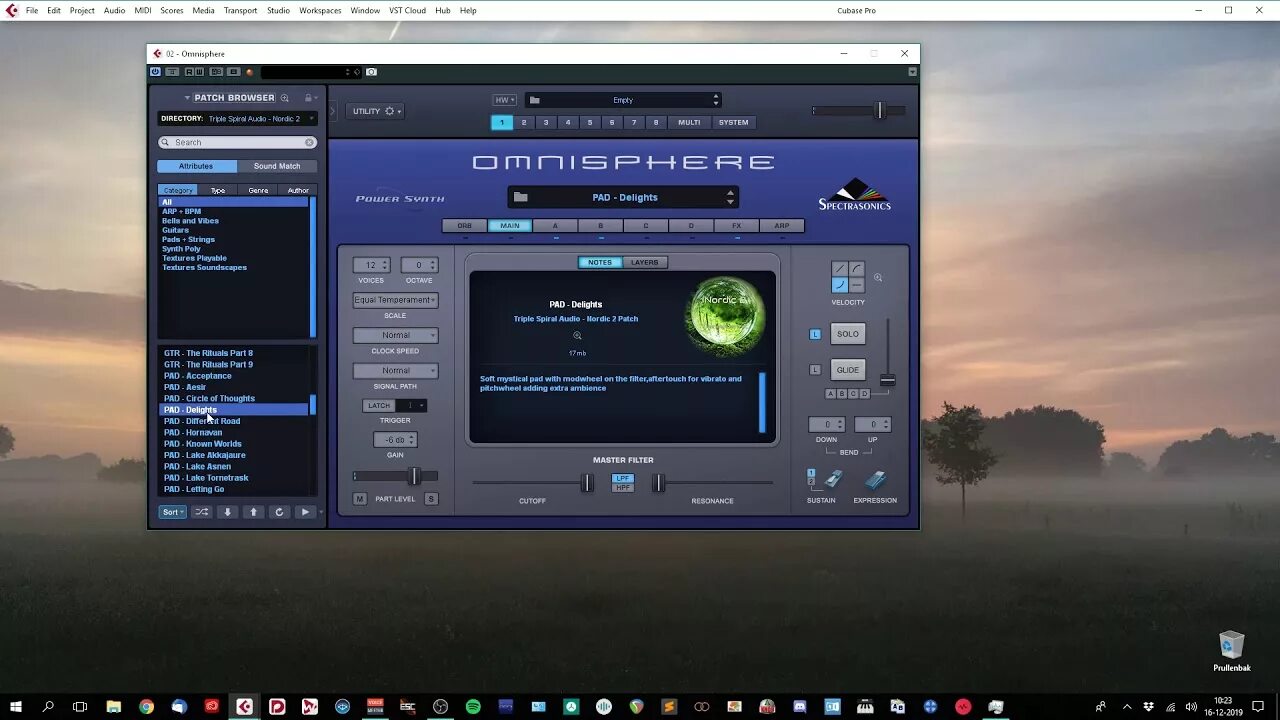This screenshot has height=720, width=1280.
Task: Open the SYSTEM page button
Action: pyautogui.click(x=733, y=122)
